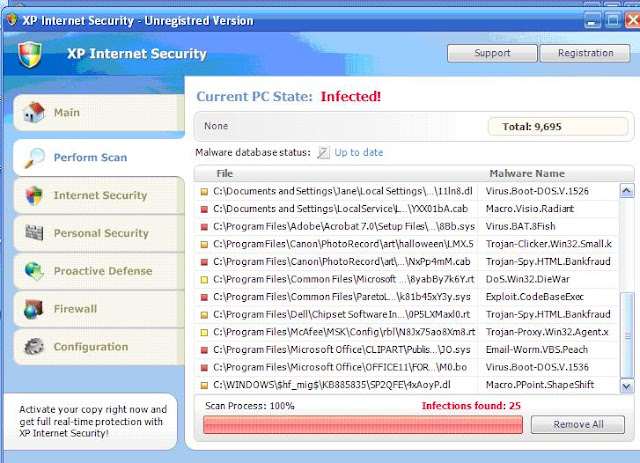Screen dimensions: 640x463
Task: Click the scrollbar up arrow
Action: click(x=627, y=191)
